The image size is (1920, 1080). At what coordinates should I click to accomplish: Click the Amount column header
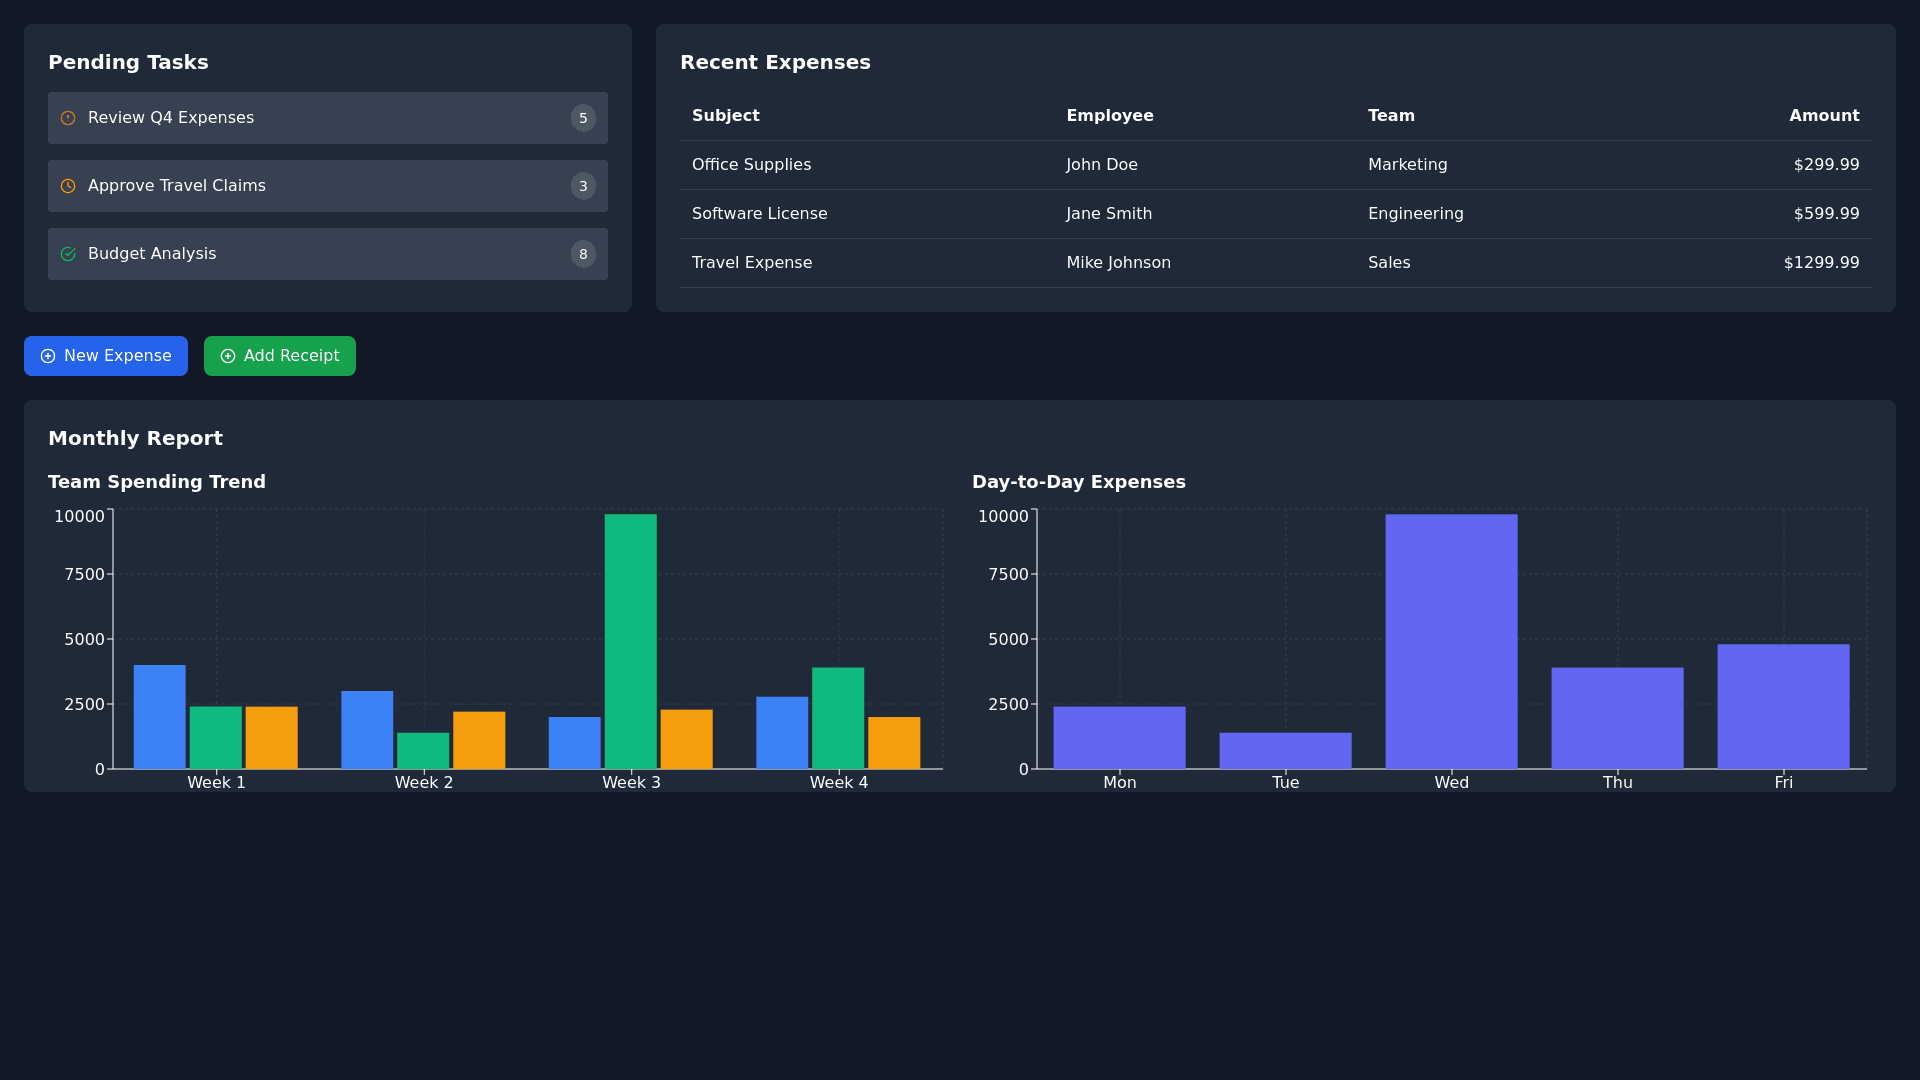1824,116
